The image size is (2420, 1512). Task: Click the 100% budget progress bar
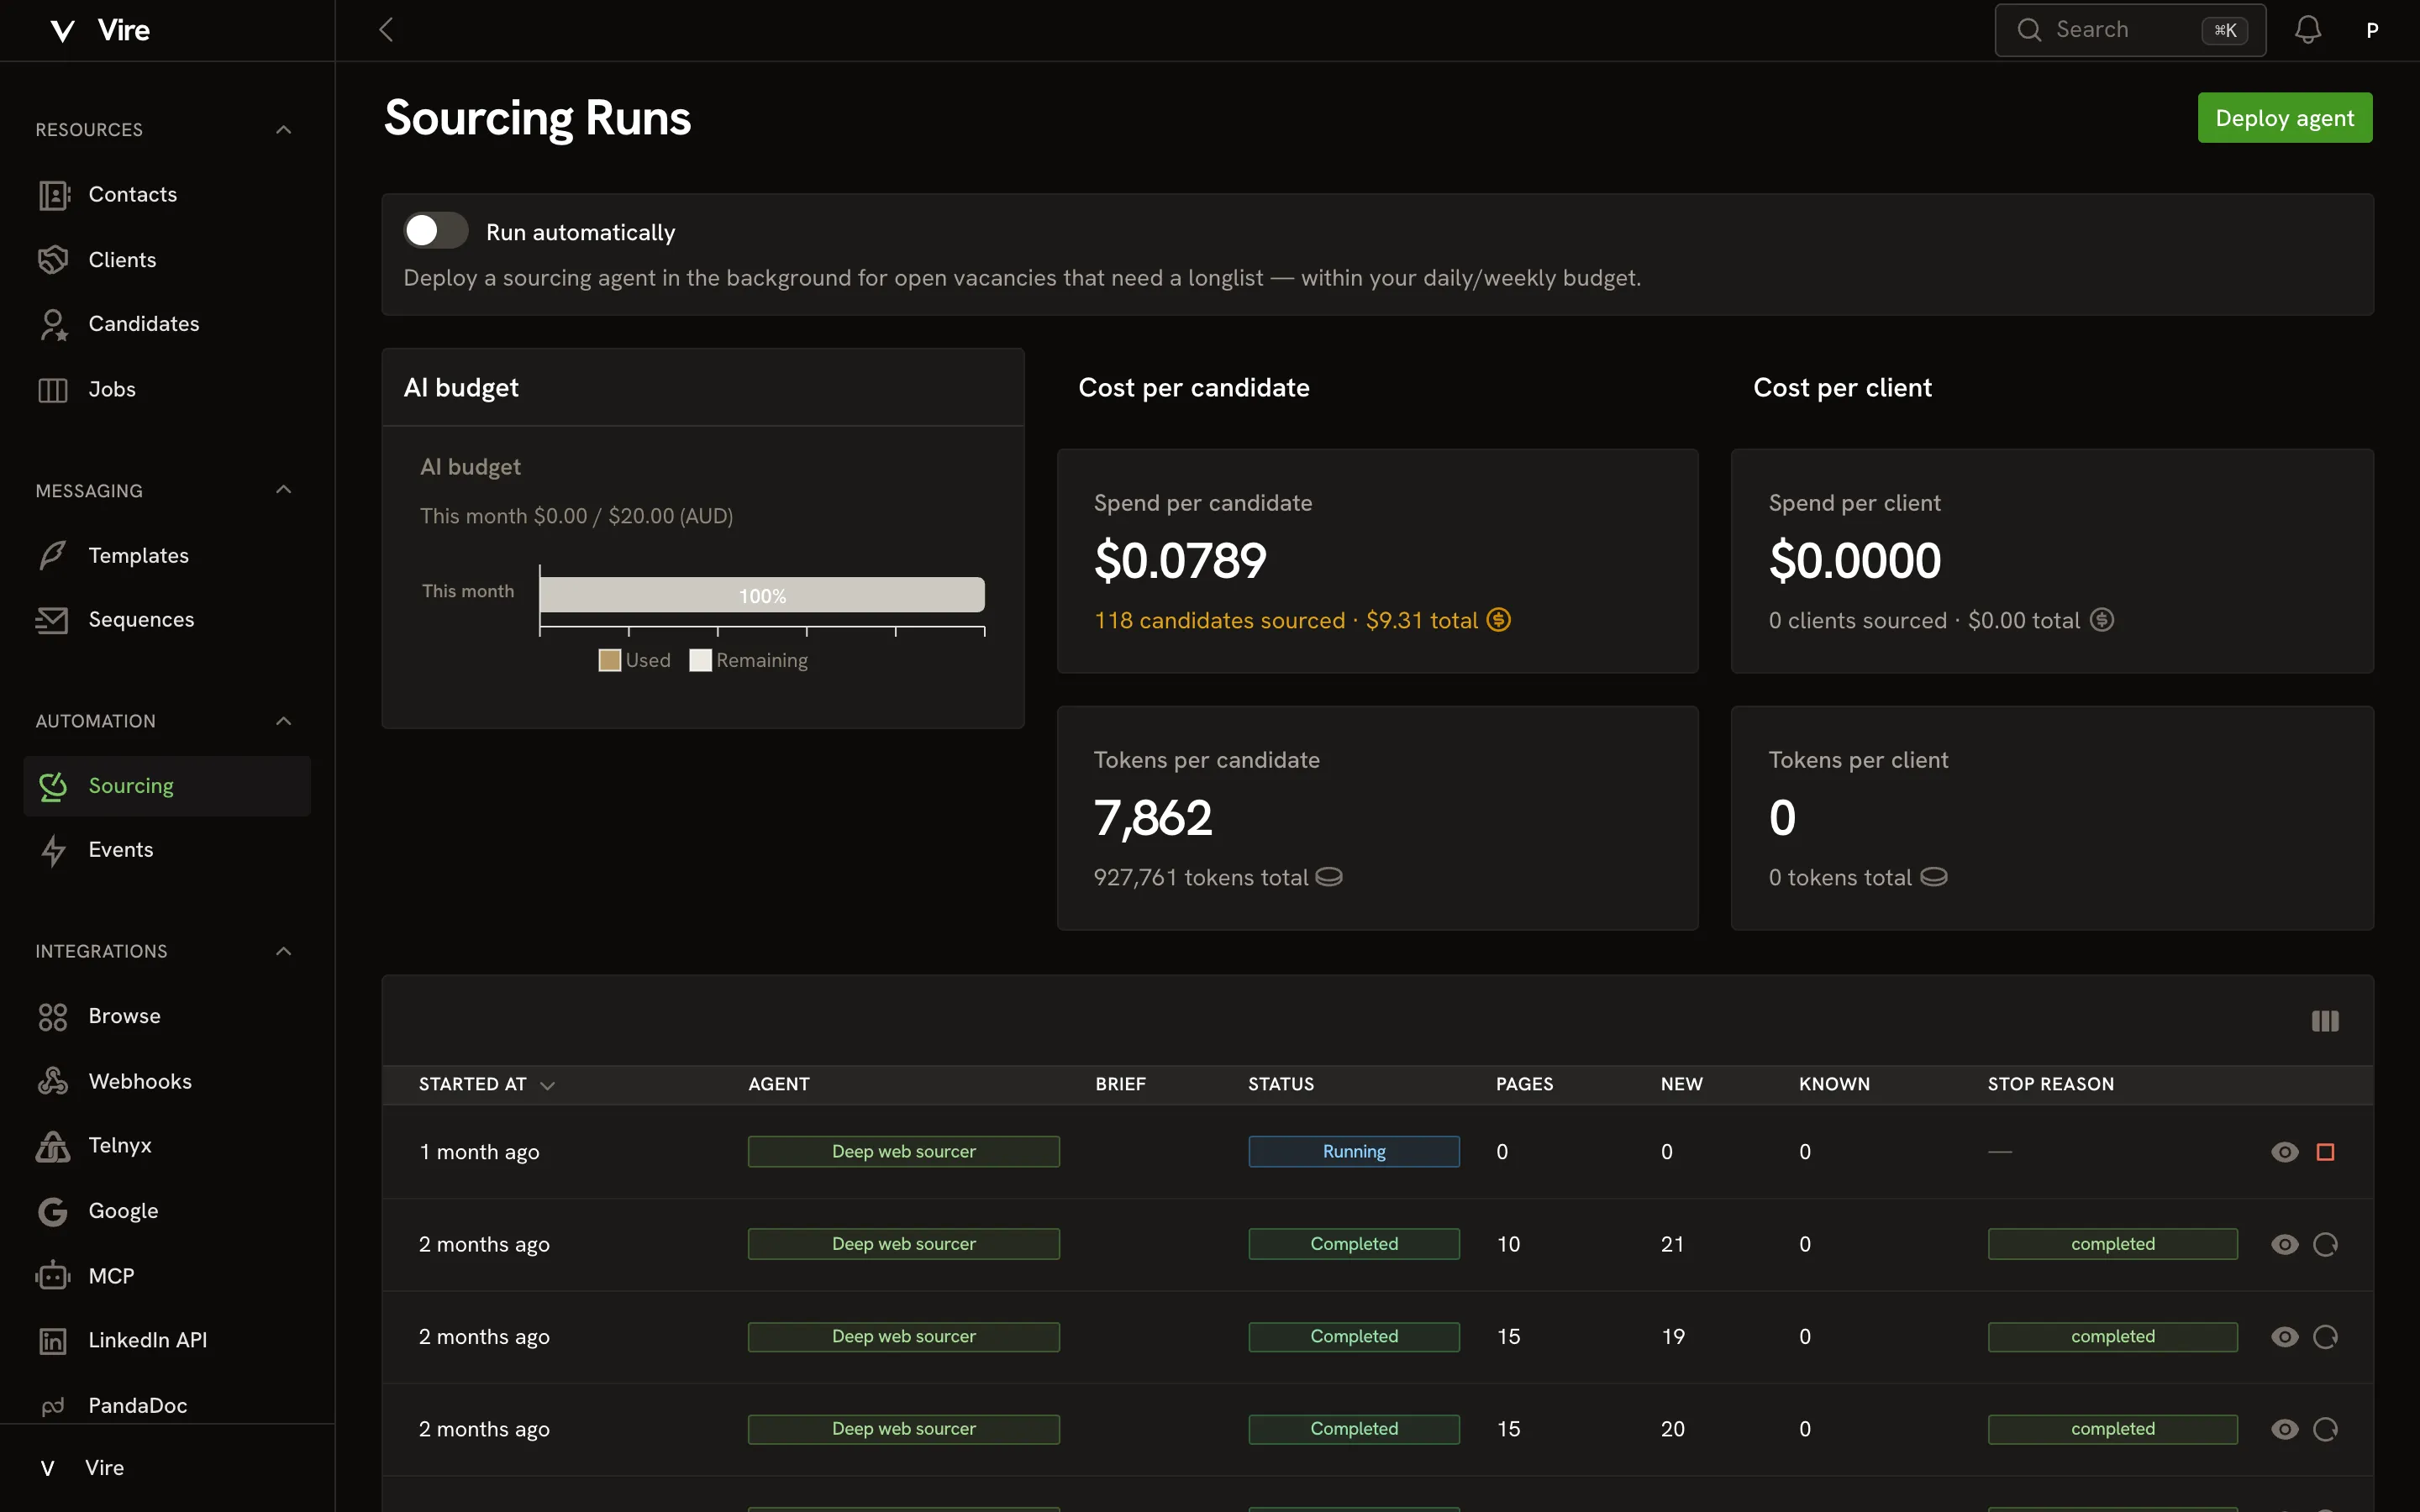coord(762,595)
